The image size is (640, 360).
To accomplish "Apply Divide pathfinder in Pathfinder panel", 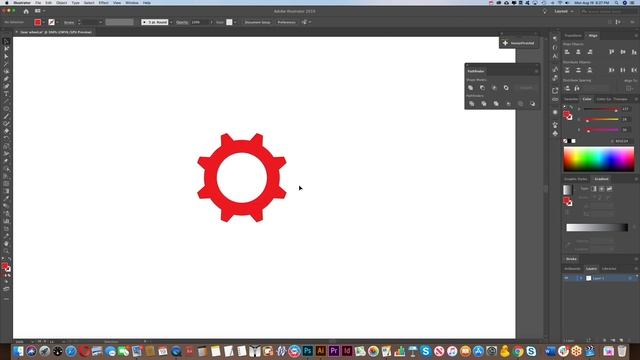I will (x=472, y=104).
